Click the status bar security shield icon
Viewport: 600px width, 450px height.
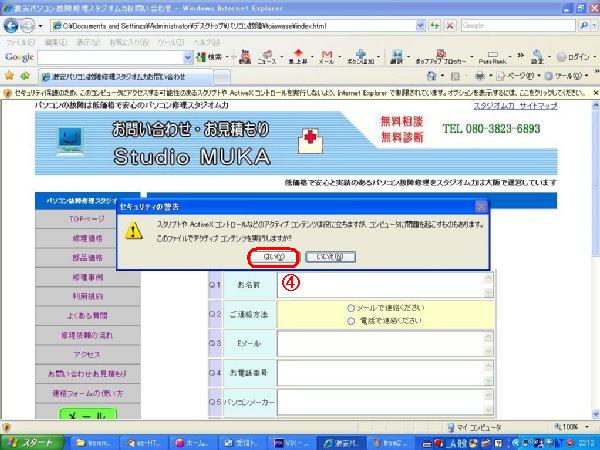pyautogui.click(x=6, y=427)
